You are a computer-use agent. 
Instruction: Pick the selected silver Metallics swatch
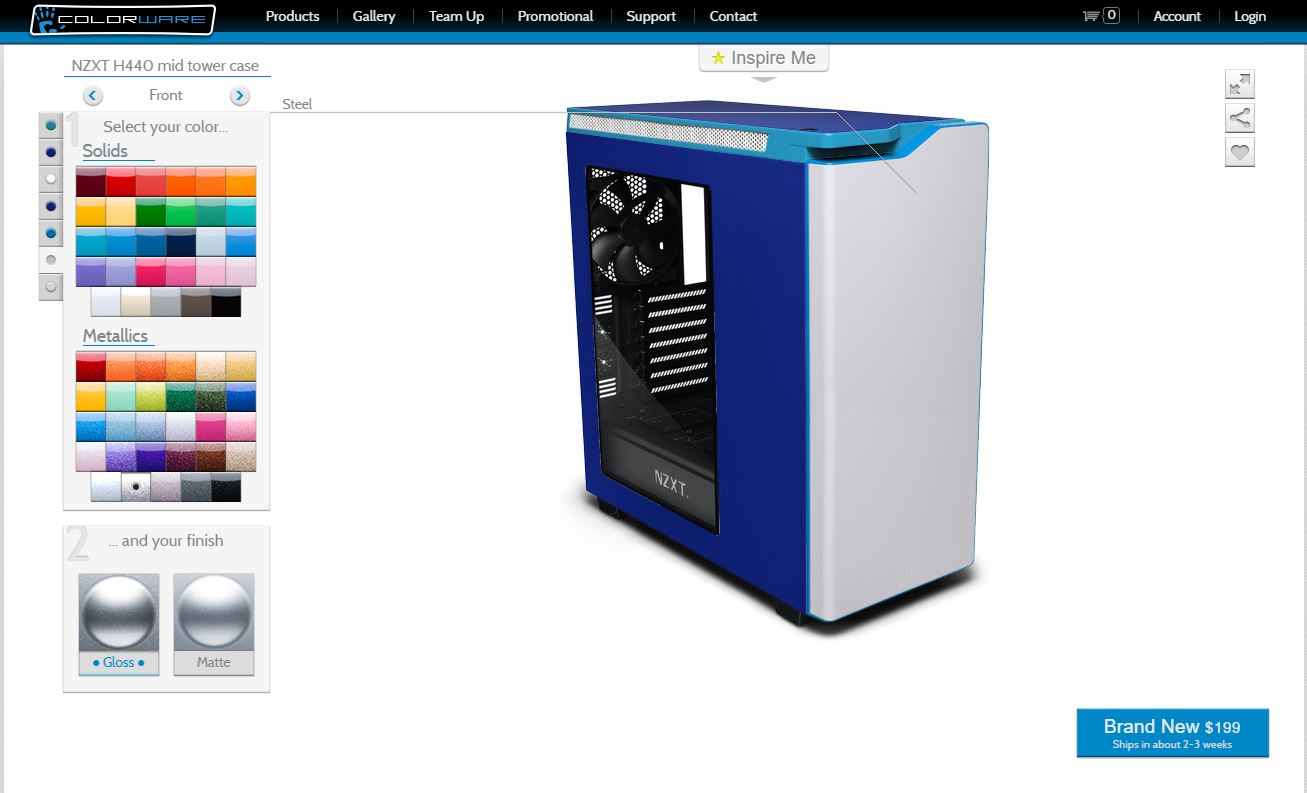[136, 487]
